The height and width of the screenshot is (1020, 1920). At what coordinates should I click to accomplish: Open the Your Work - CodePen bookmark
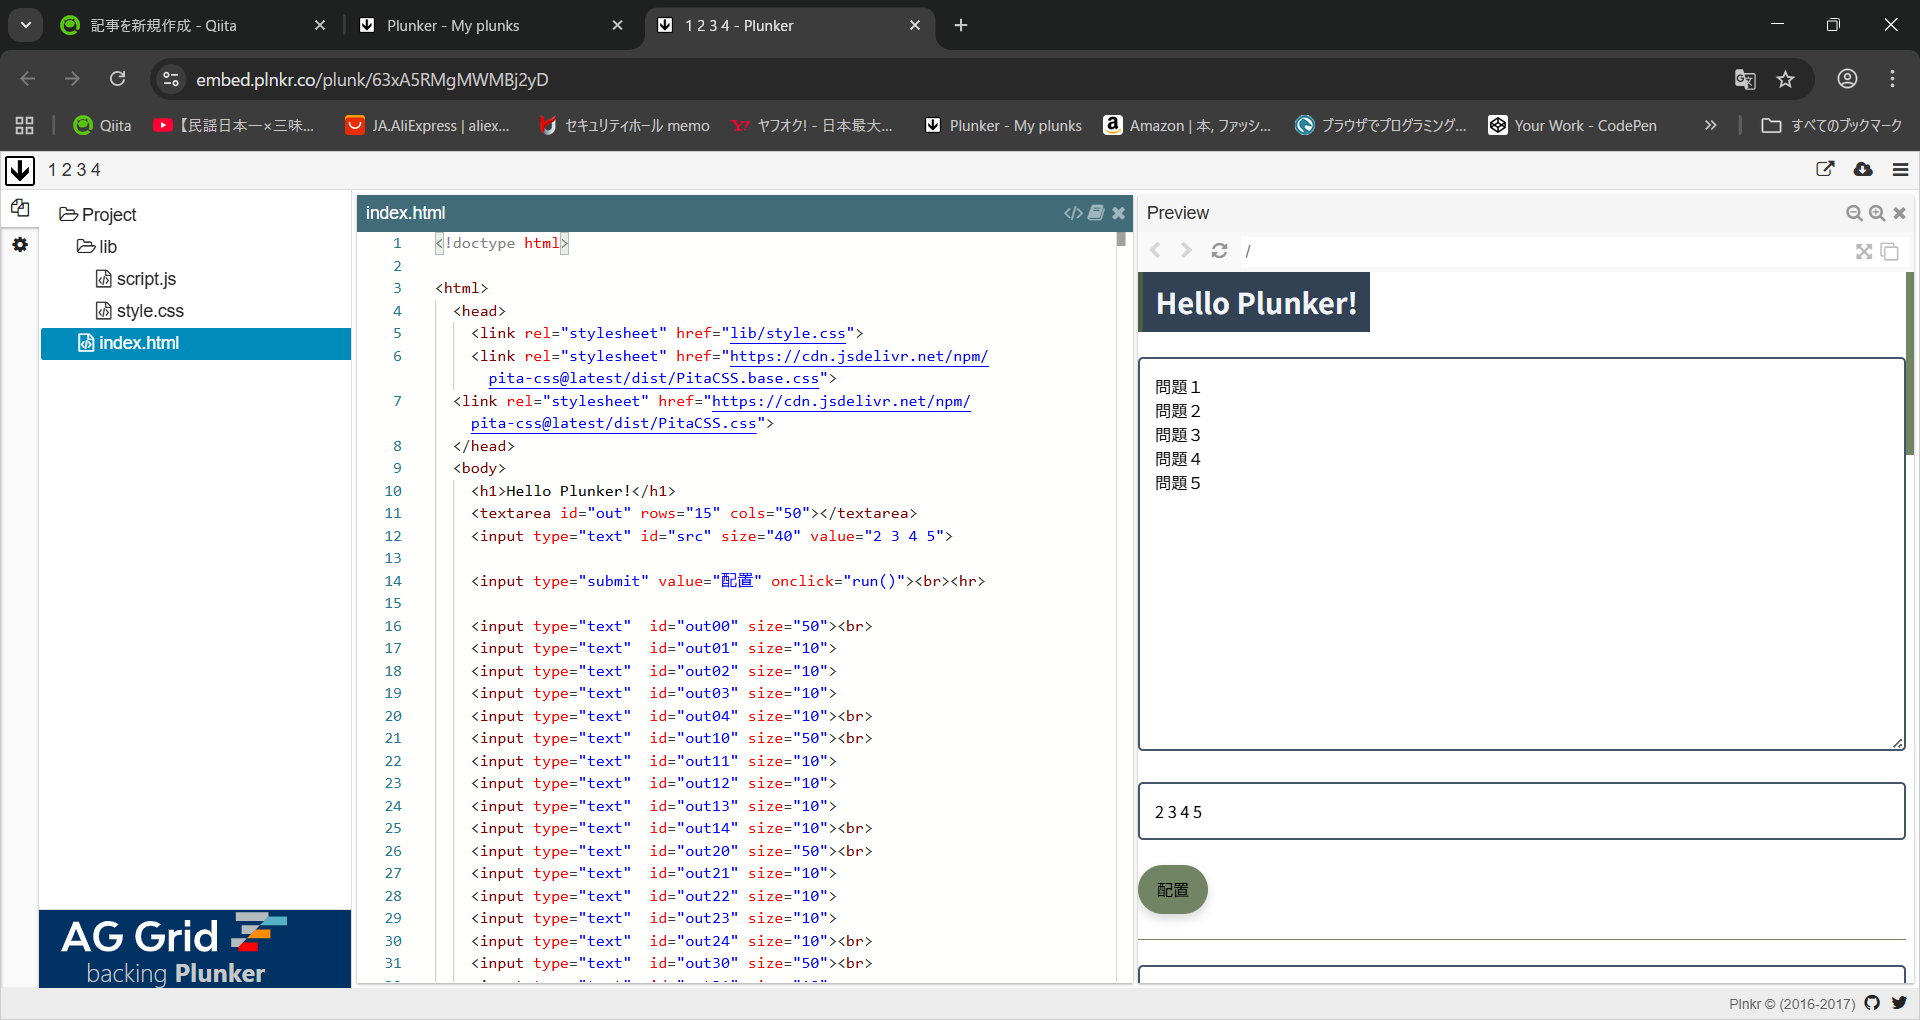coord(1572,125)
